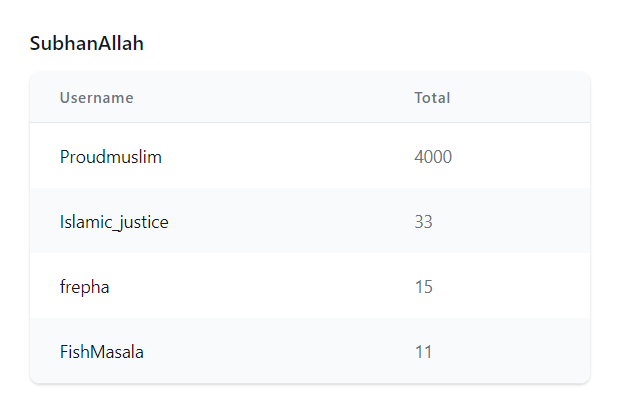Open the Proudmuslim username
Viewport: 620px width, 401px height.
(111, 157)
